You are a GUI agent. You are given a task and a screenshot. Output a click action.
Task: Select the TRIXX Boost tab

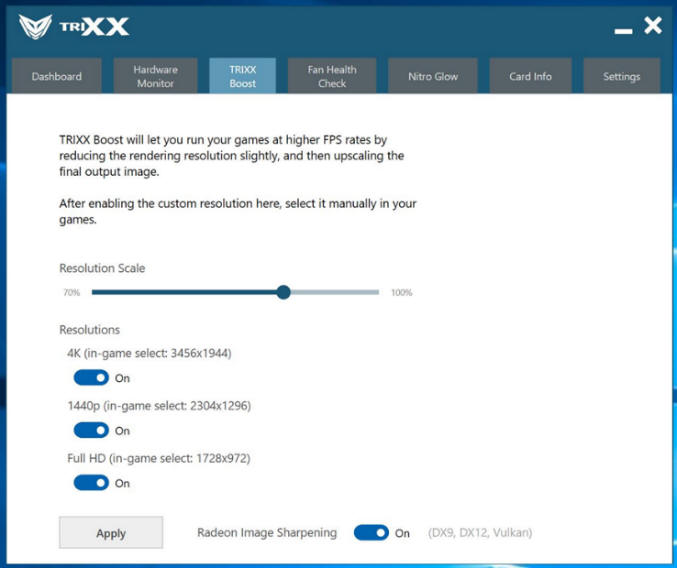pos(242,76)
